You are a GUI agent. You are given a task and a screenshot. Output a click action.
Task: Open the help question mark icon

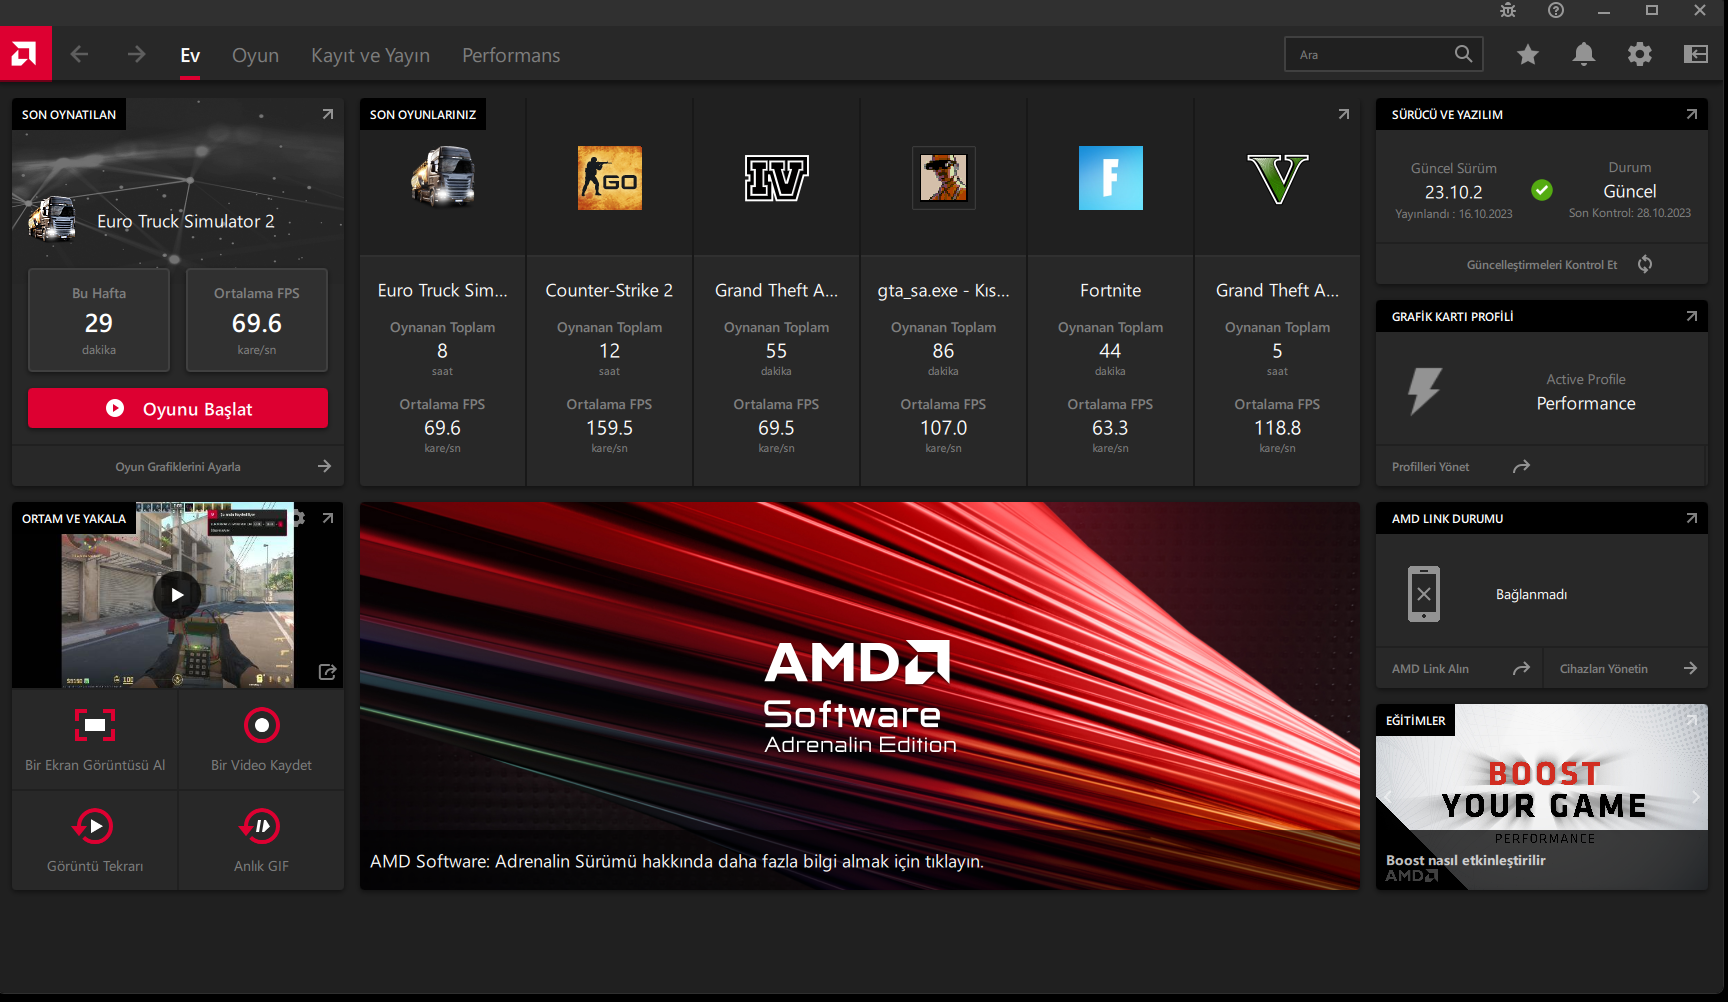(1556, 10)
